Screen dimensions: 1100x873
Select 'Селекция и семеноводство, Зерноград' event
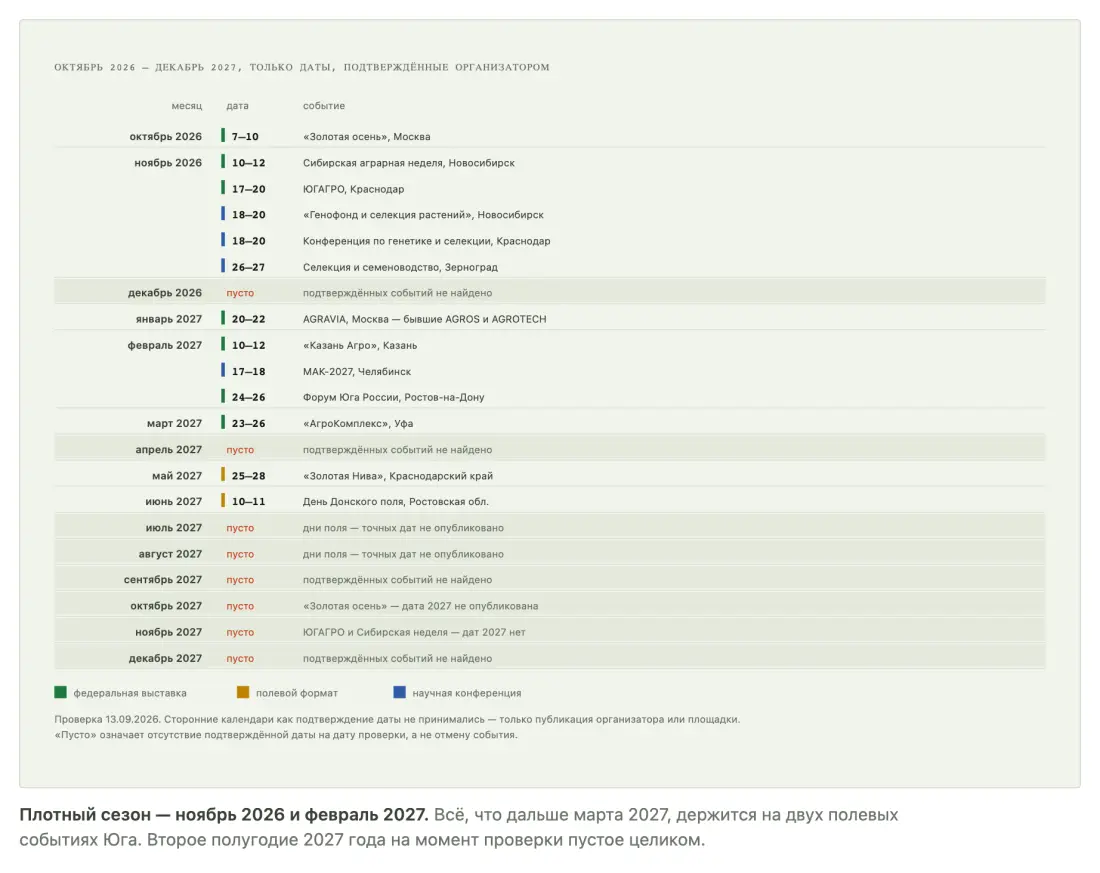click(x=400, y=267)
